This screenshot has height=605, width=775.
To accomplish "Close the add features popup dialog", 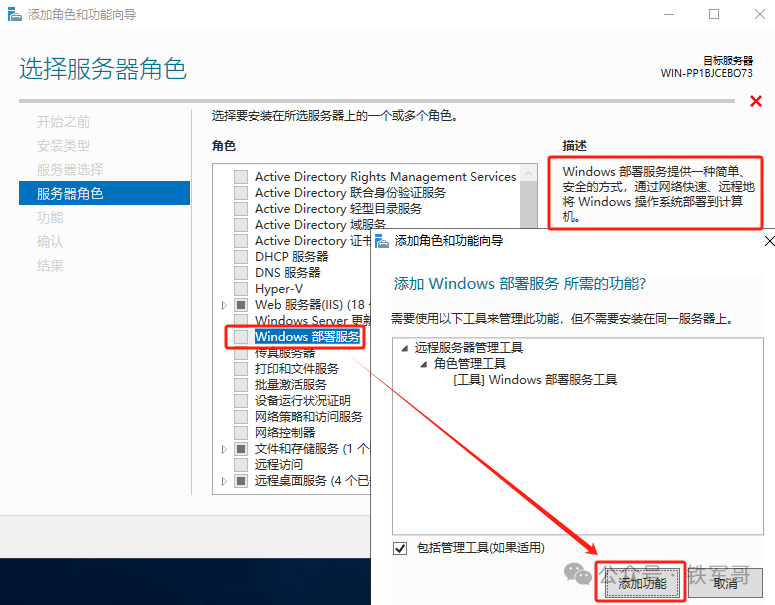I will (x=769, y=241).
